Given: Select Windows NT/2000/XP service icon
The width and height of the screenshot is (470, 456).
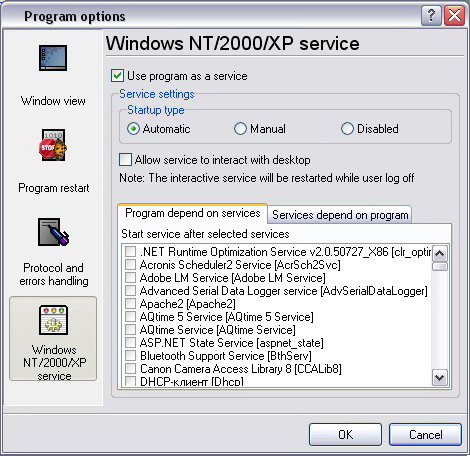Looking at the screenshot, I should pos(53,320).
